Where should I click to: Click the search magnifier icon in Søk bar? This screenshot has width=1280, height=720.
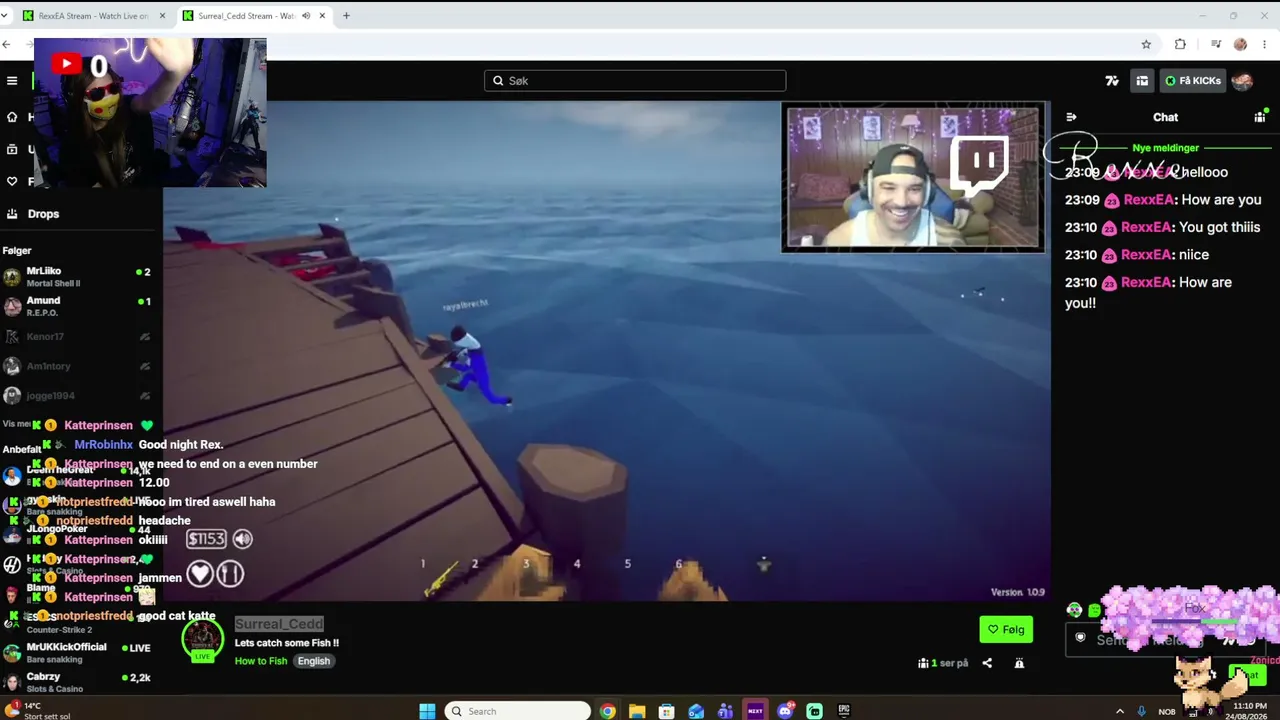pos(498,81)
